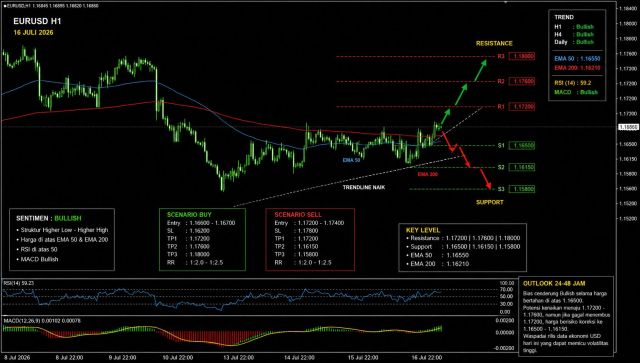Viewport: 640px width, 363px height.
Task: Click the red EMA 200 label on chart
Action: tap(427, 174)
